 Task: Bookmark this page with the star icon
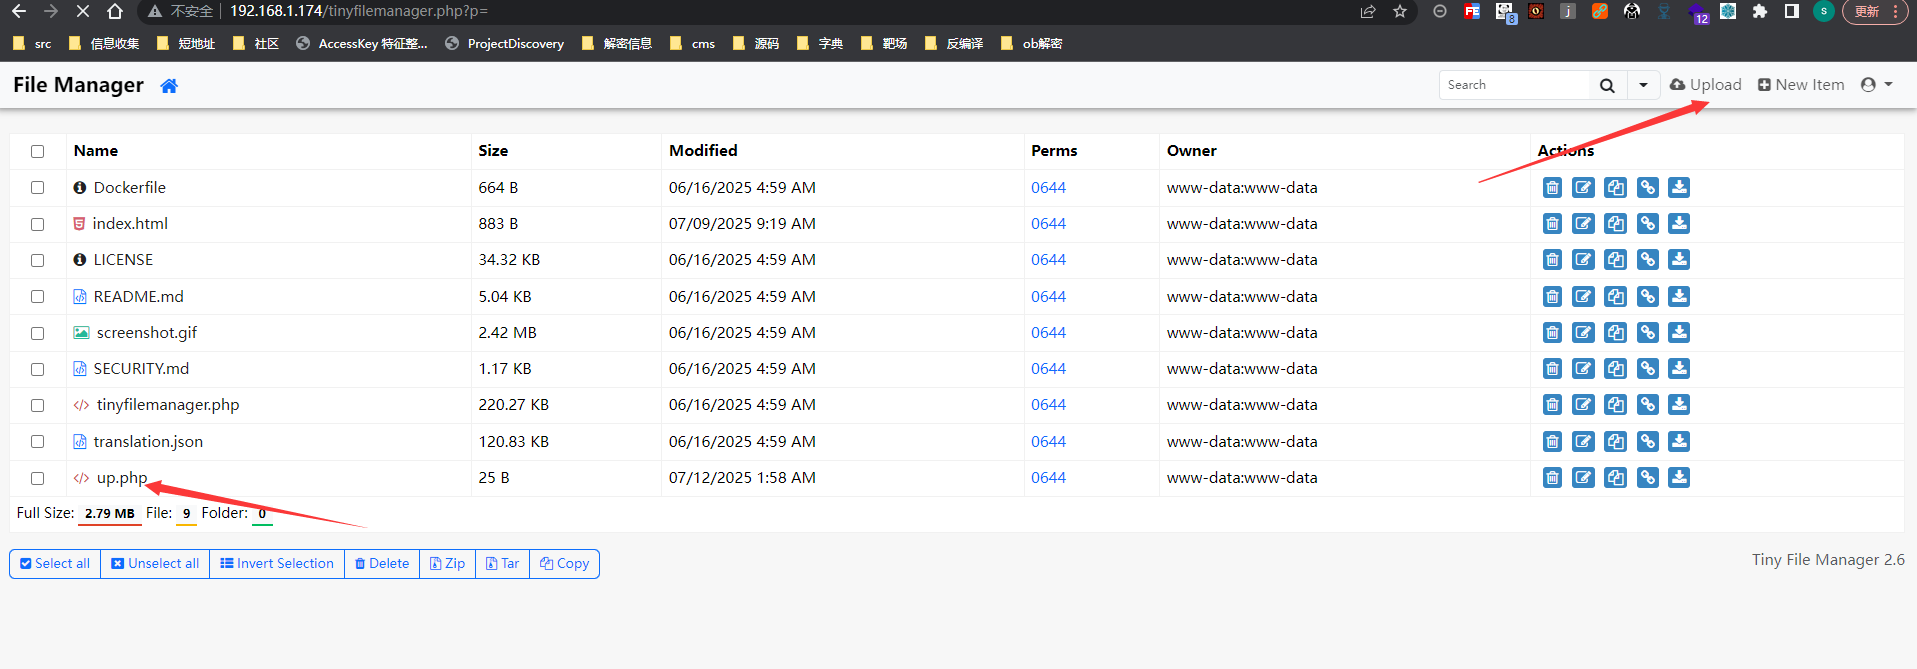[1400, 11]
